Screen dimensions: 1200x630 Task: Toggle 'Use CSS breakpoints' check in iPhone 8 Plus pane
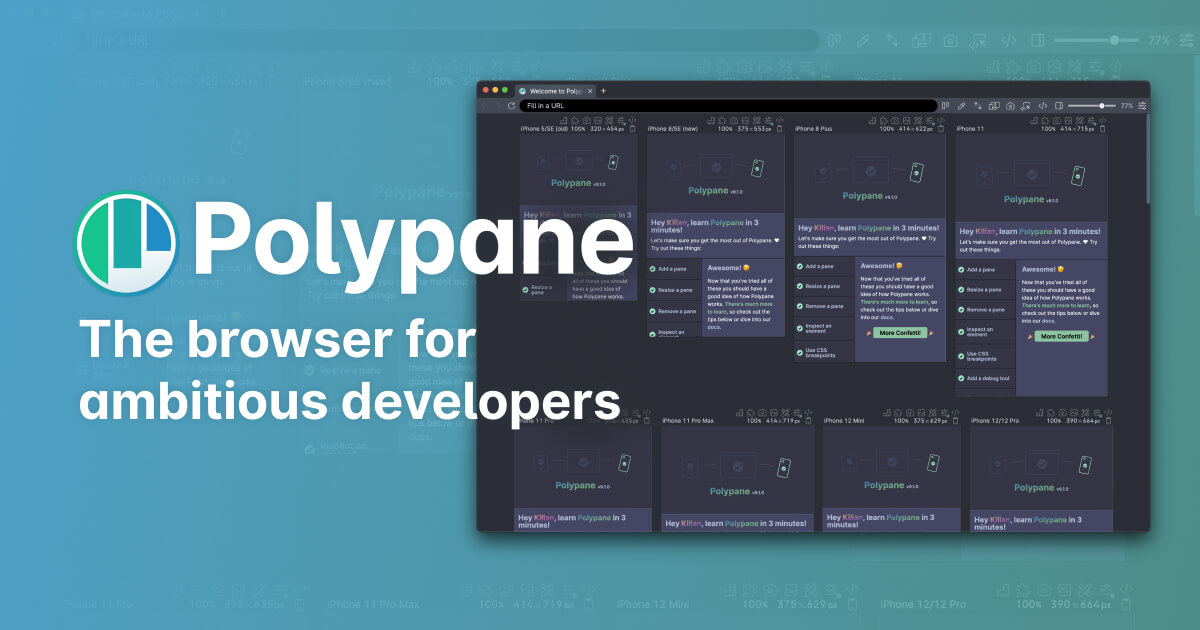(x=799, y=353)
